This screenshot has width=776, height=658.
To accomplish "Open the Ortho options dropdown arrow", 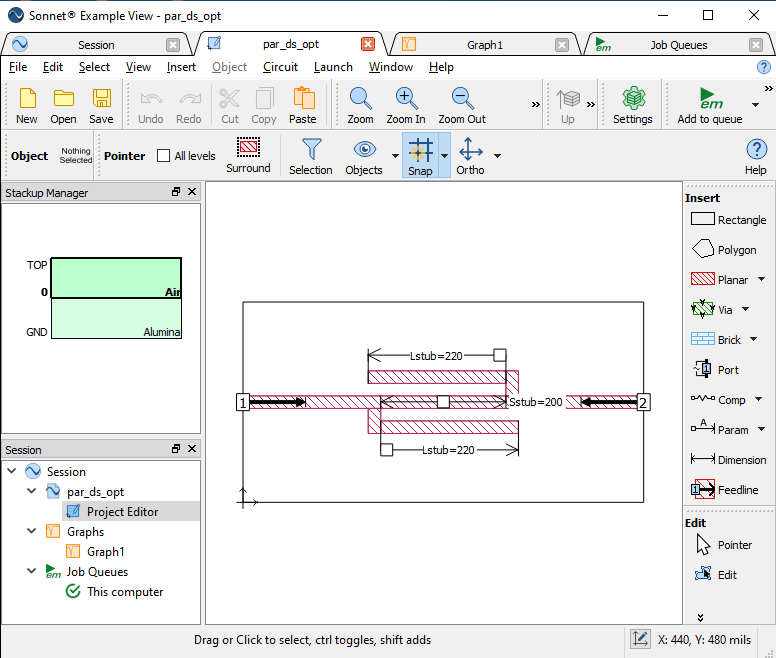I will (x=497, y=156).
